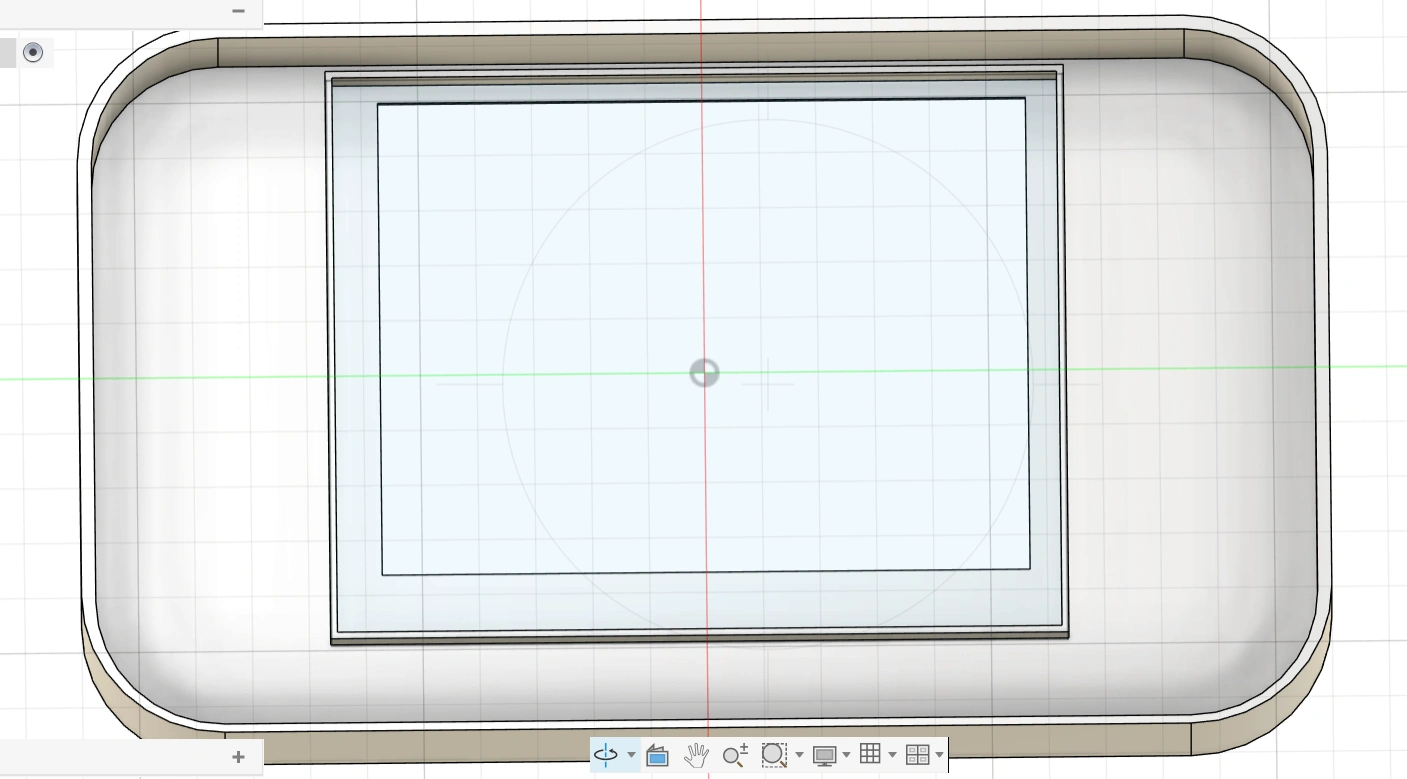
Task: Expand the Grid and Snaps dropdown arrow
Action: (x=892, y=755)
